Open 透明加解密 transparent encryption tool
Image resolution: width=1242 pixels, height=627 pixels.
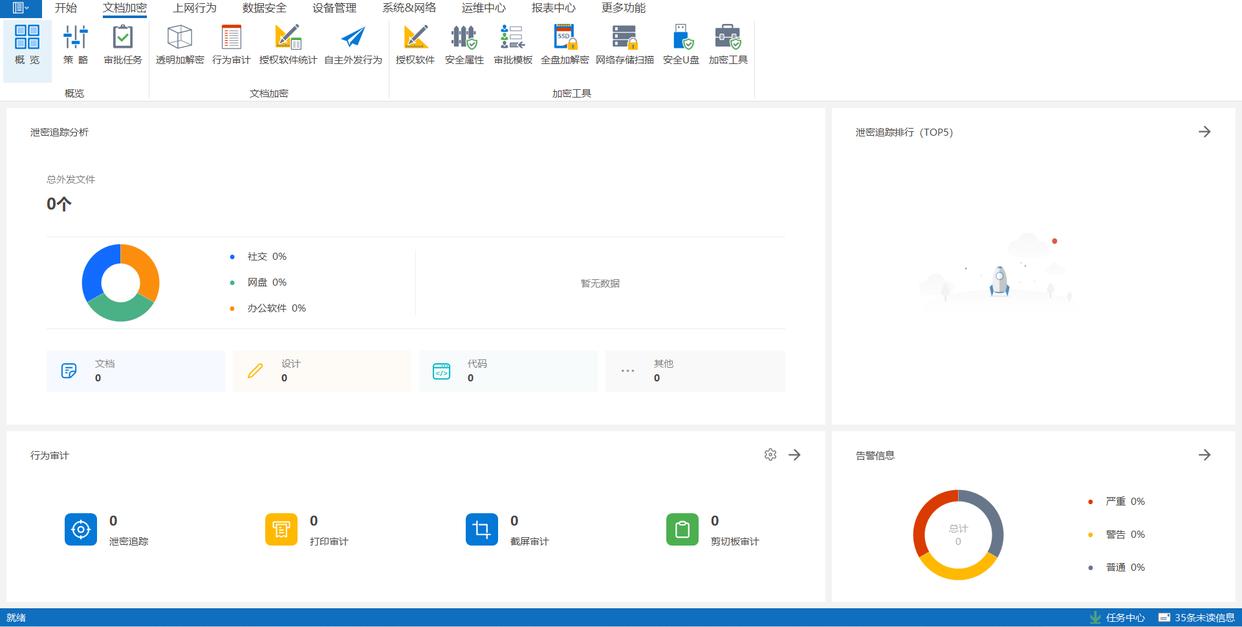(x=180, y=45)
